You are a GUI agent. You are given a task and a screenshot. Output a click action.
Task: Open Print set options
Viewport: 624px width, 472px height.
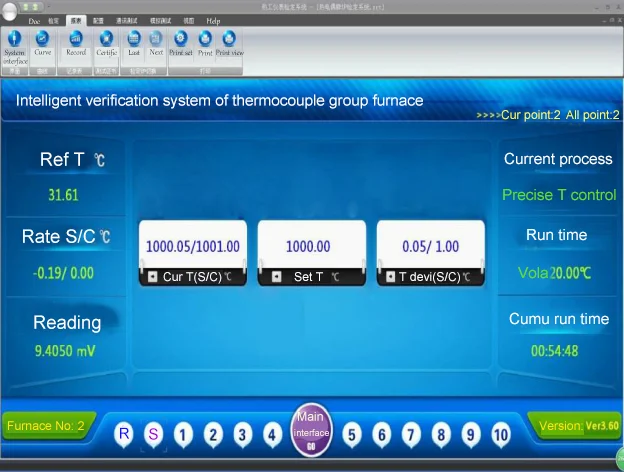[181, 44]
